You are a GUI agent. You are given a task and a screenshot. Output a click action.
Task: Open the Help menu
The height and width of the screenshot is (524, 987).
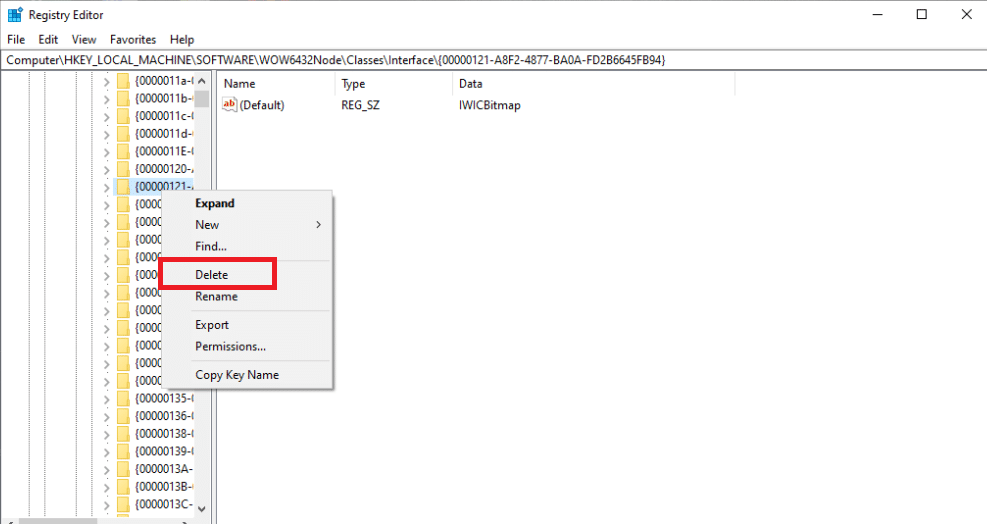pos(182,39)
